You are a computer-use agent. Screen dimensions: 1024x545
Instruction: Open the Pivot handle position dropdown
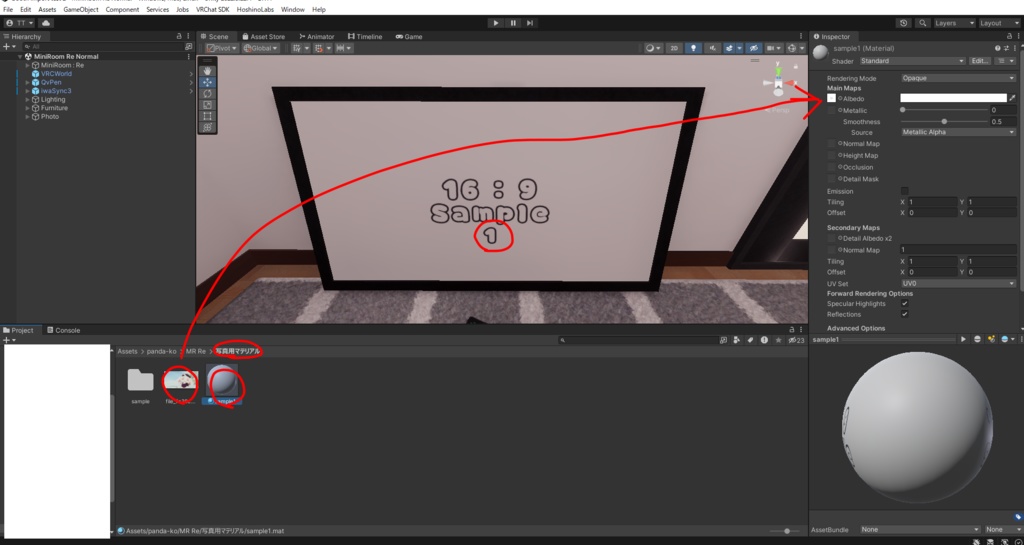(222, 48)
